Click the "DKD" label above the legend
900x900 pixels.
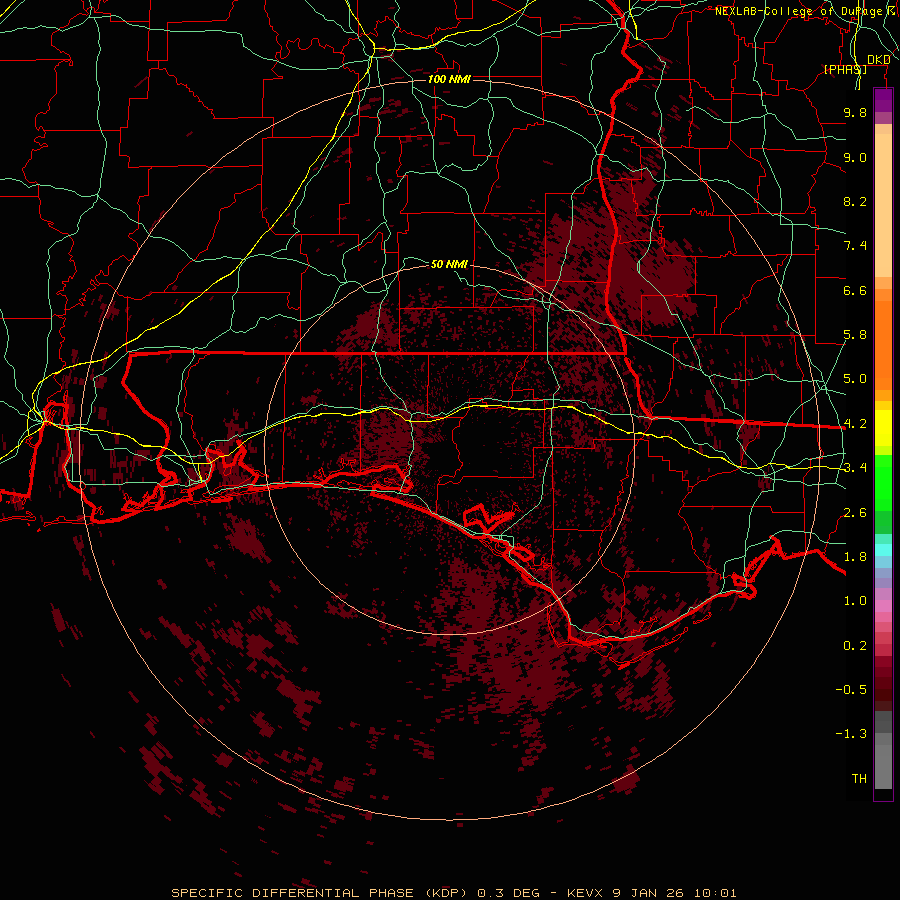(879, 60)
